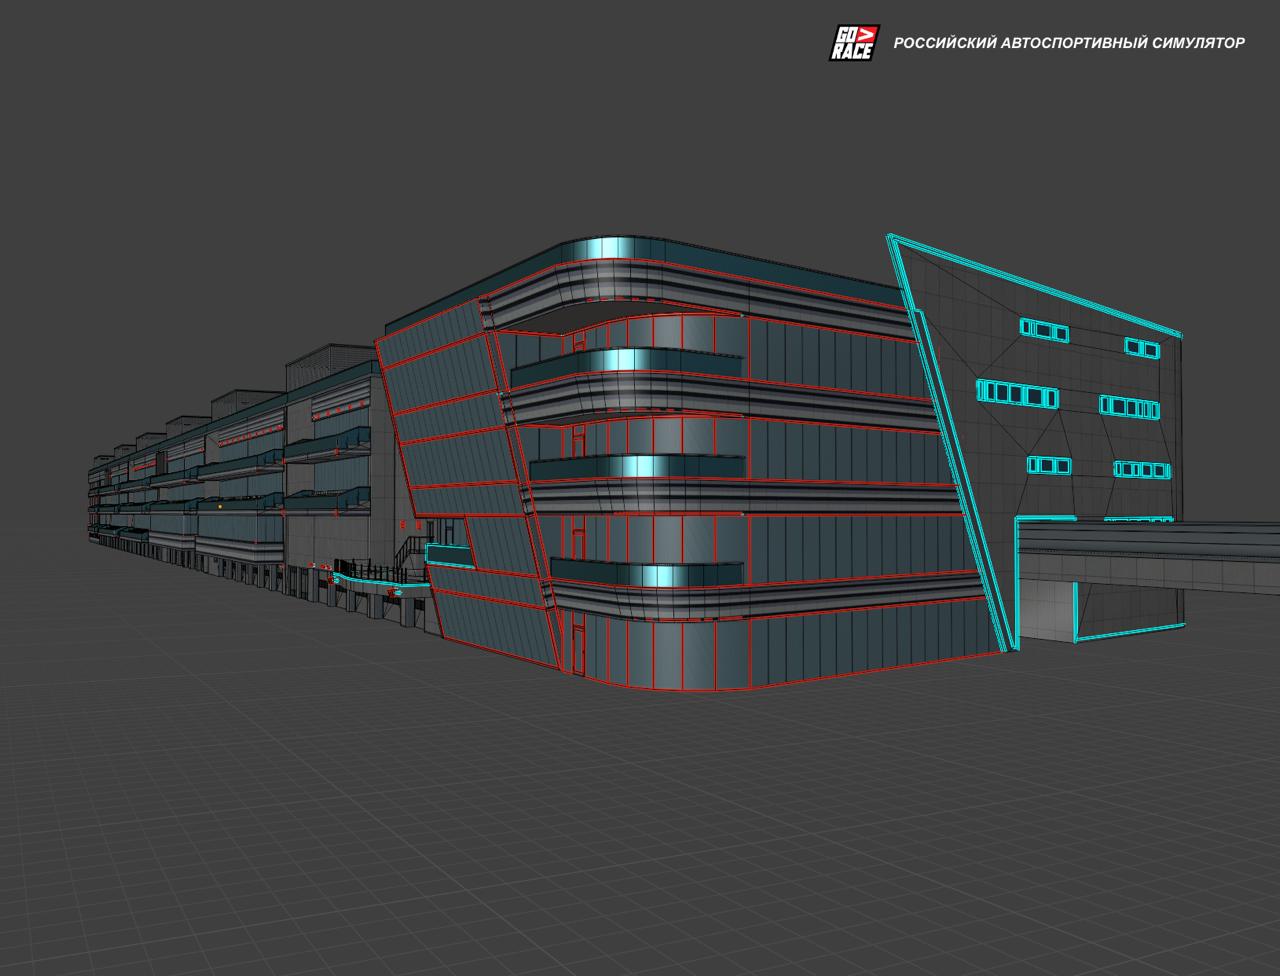Select the middle-right cyan window row
The height and width of the screenshot is (976, 1280).
click(1130, 407)
